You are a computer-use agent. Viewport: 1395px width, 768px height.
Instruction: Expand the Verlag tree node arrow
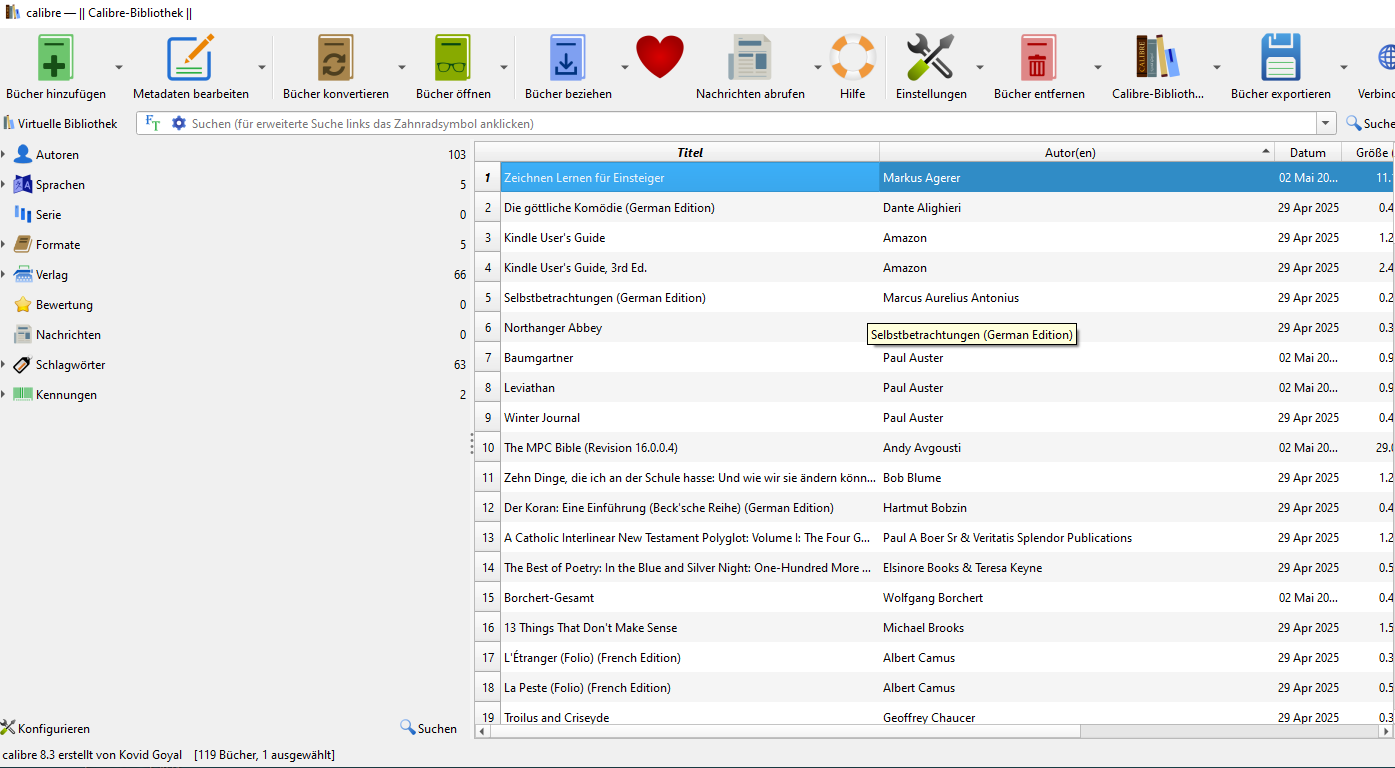point(4,275)
